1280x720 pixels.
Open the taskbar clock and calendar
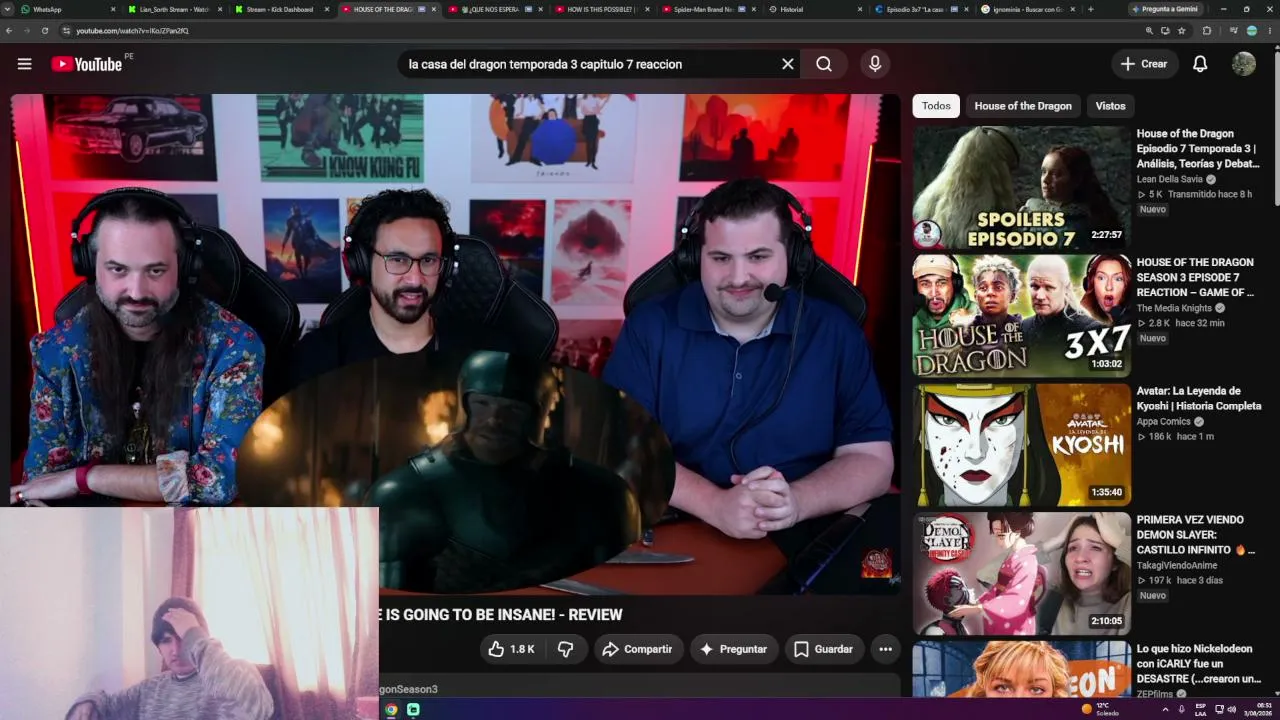coord(1257,709)
